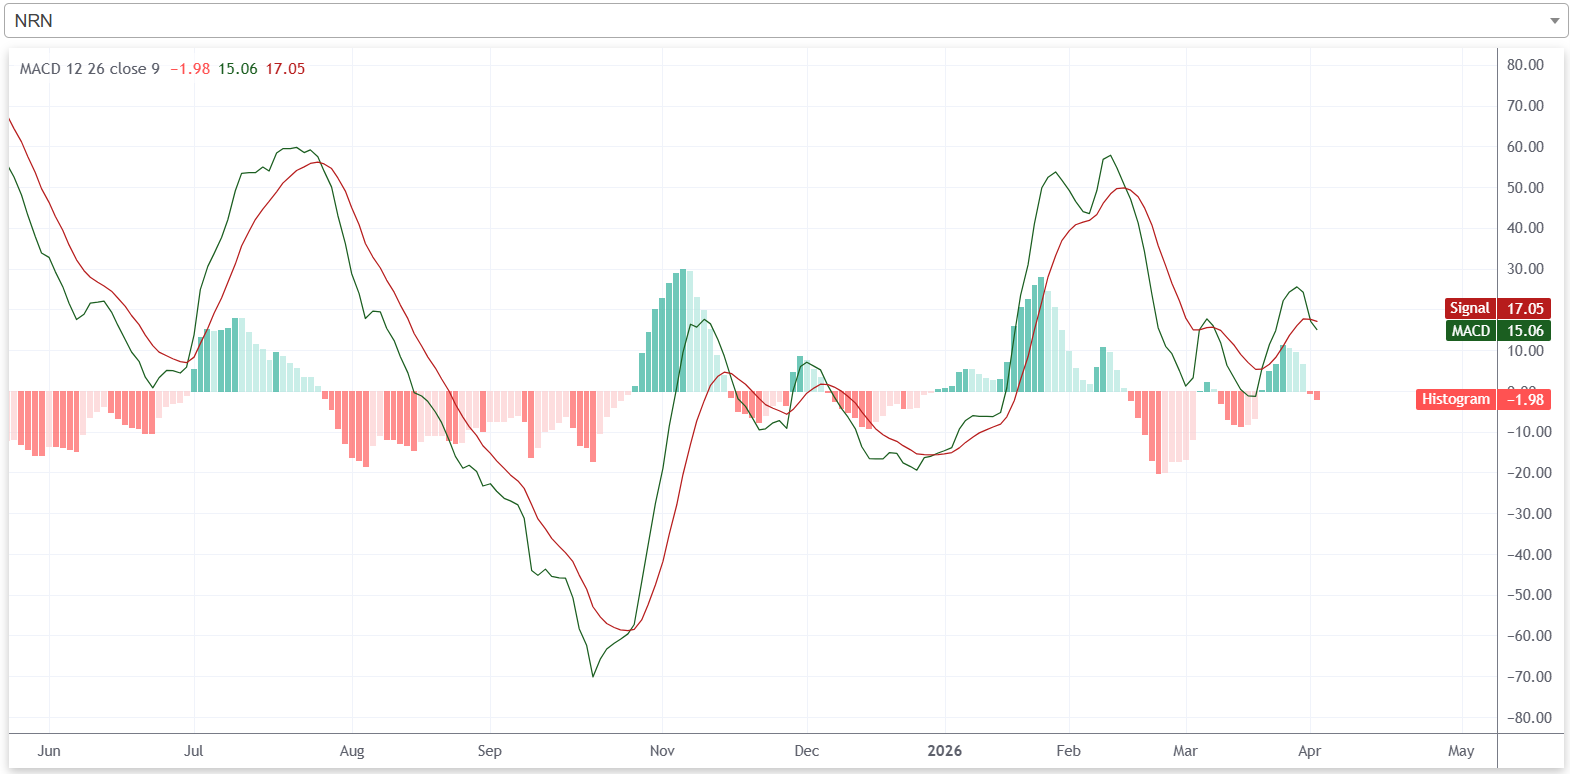Screen dimensions: 1570x774
Task: Click the Apr label on time axis
Action: click(x=1309, y=751)
